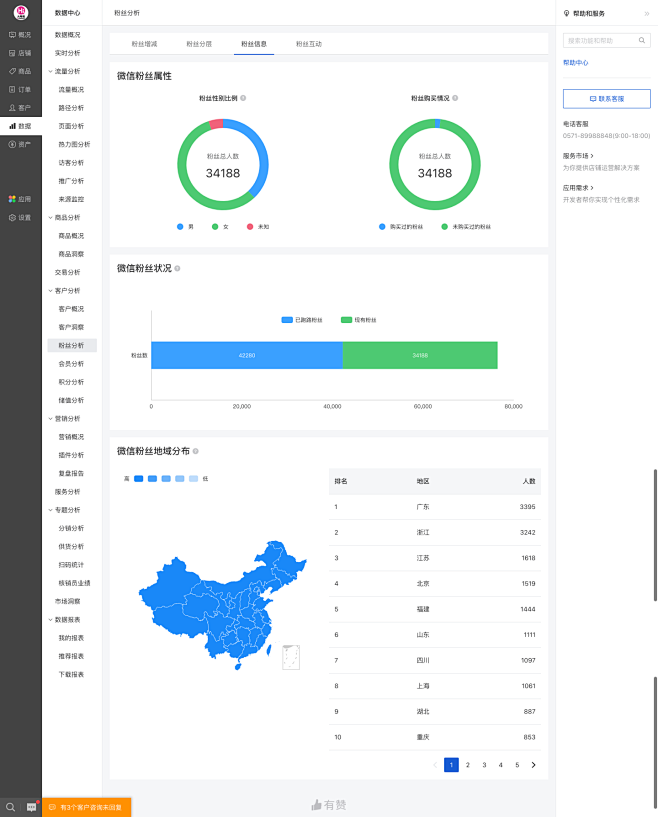Open the 店铺 (Shop) sidebar icon

pos(13,53)
